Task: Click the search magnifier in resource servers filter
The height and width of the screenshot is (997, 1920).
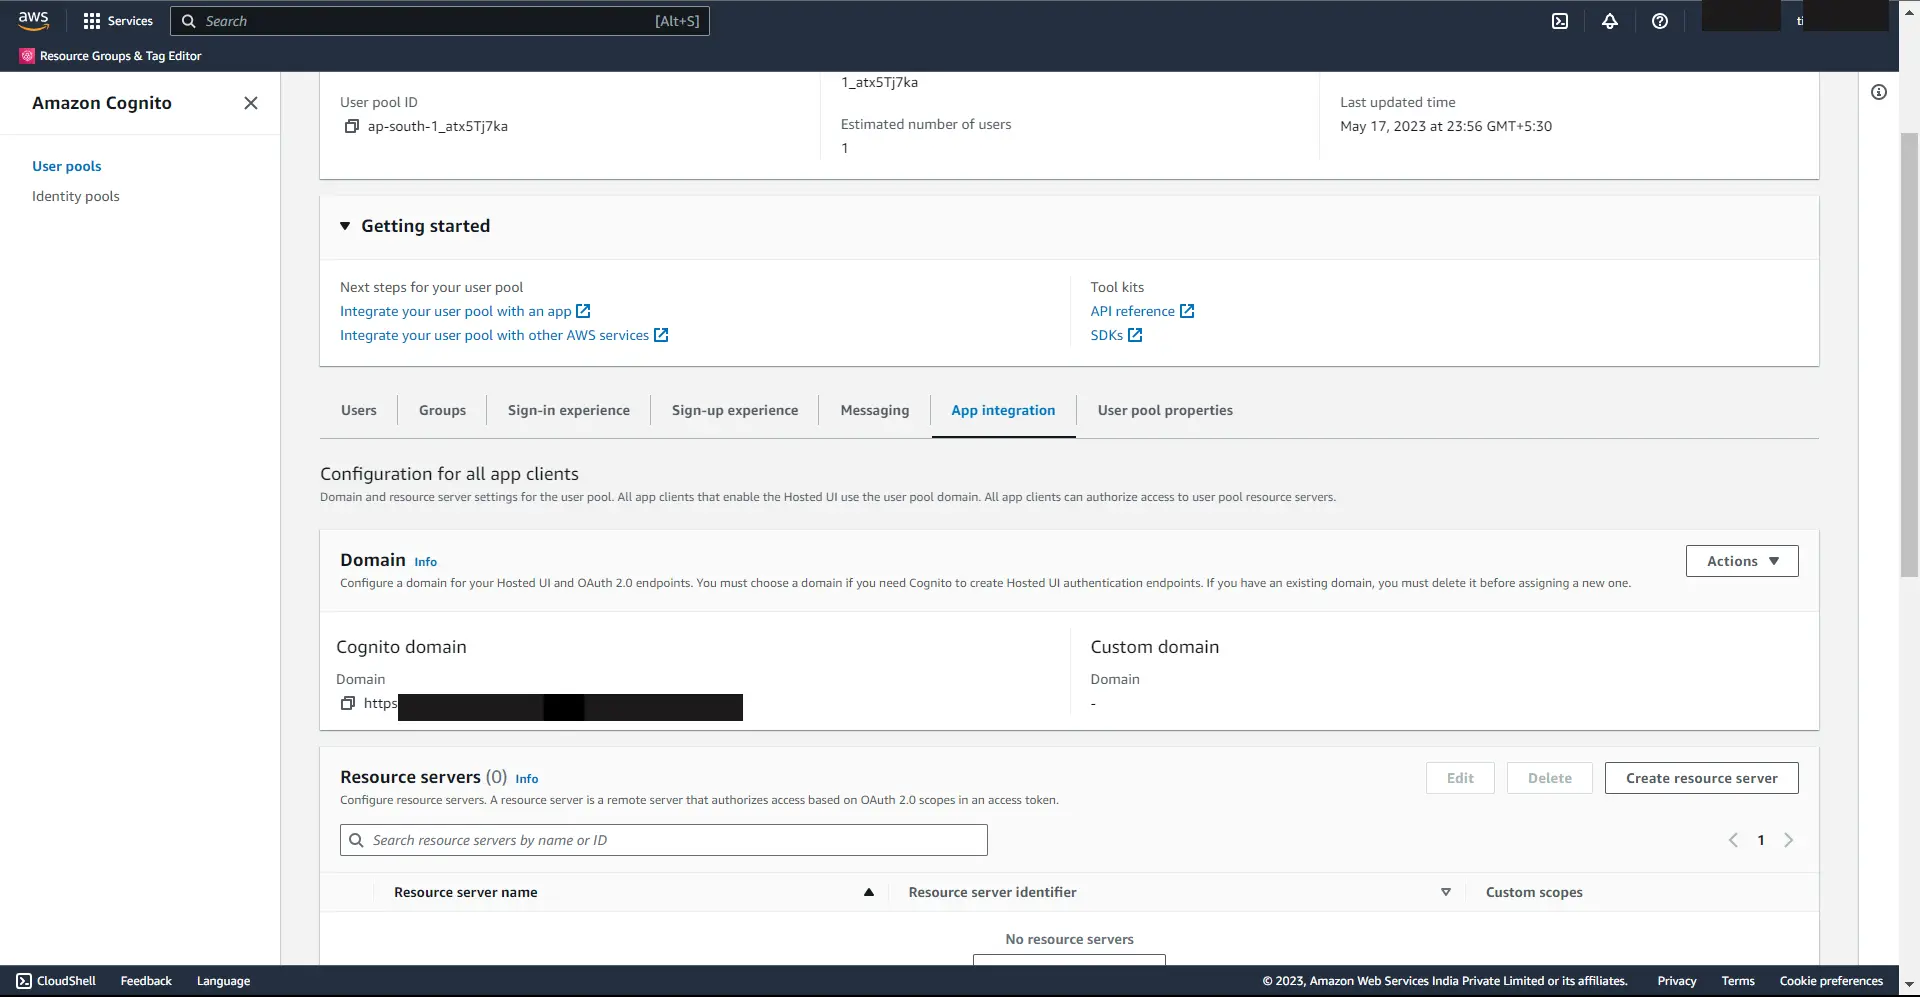Action: [356, 840]
